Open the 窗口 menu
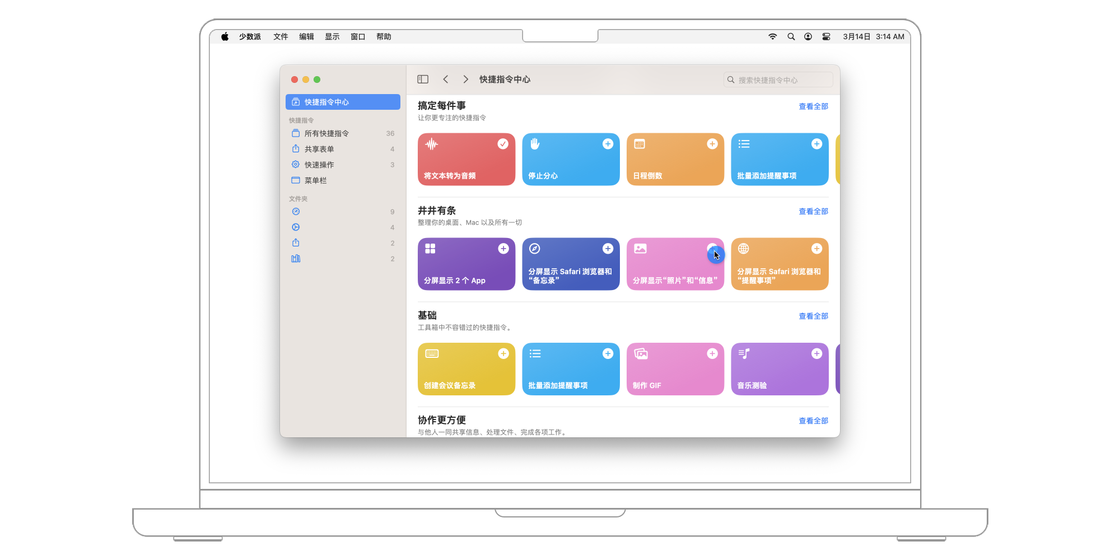This screenshot has height=560, width=1120. coord(358,36)
